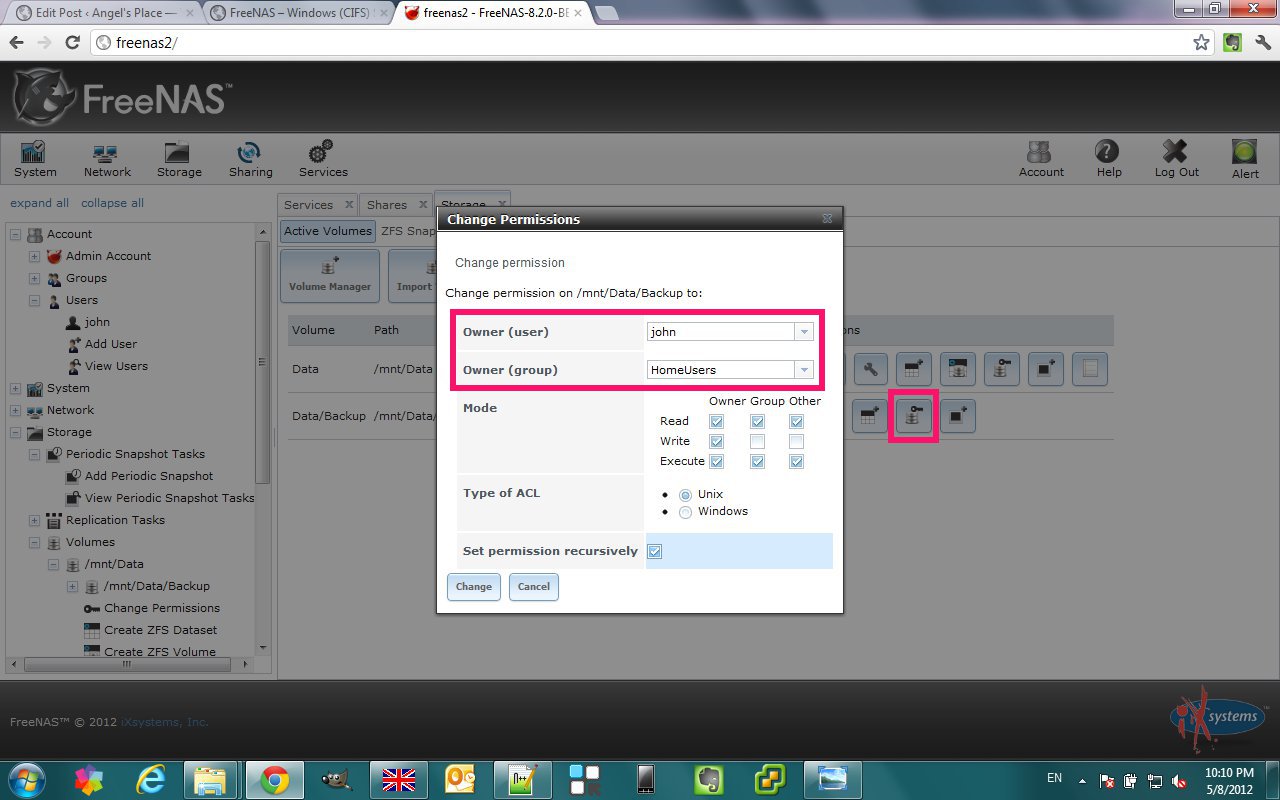Launch Internet Explorer from the taskbar
1280x800 pixels.
pyautogui.click(x=150, y=779)
